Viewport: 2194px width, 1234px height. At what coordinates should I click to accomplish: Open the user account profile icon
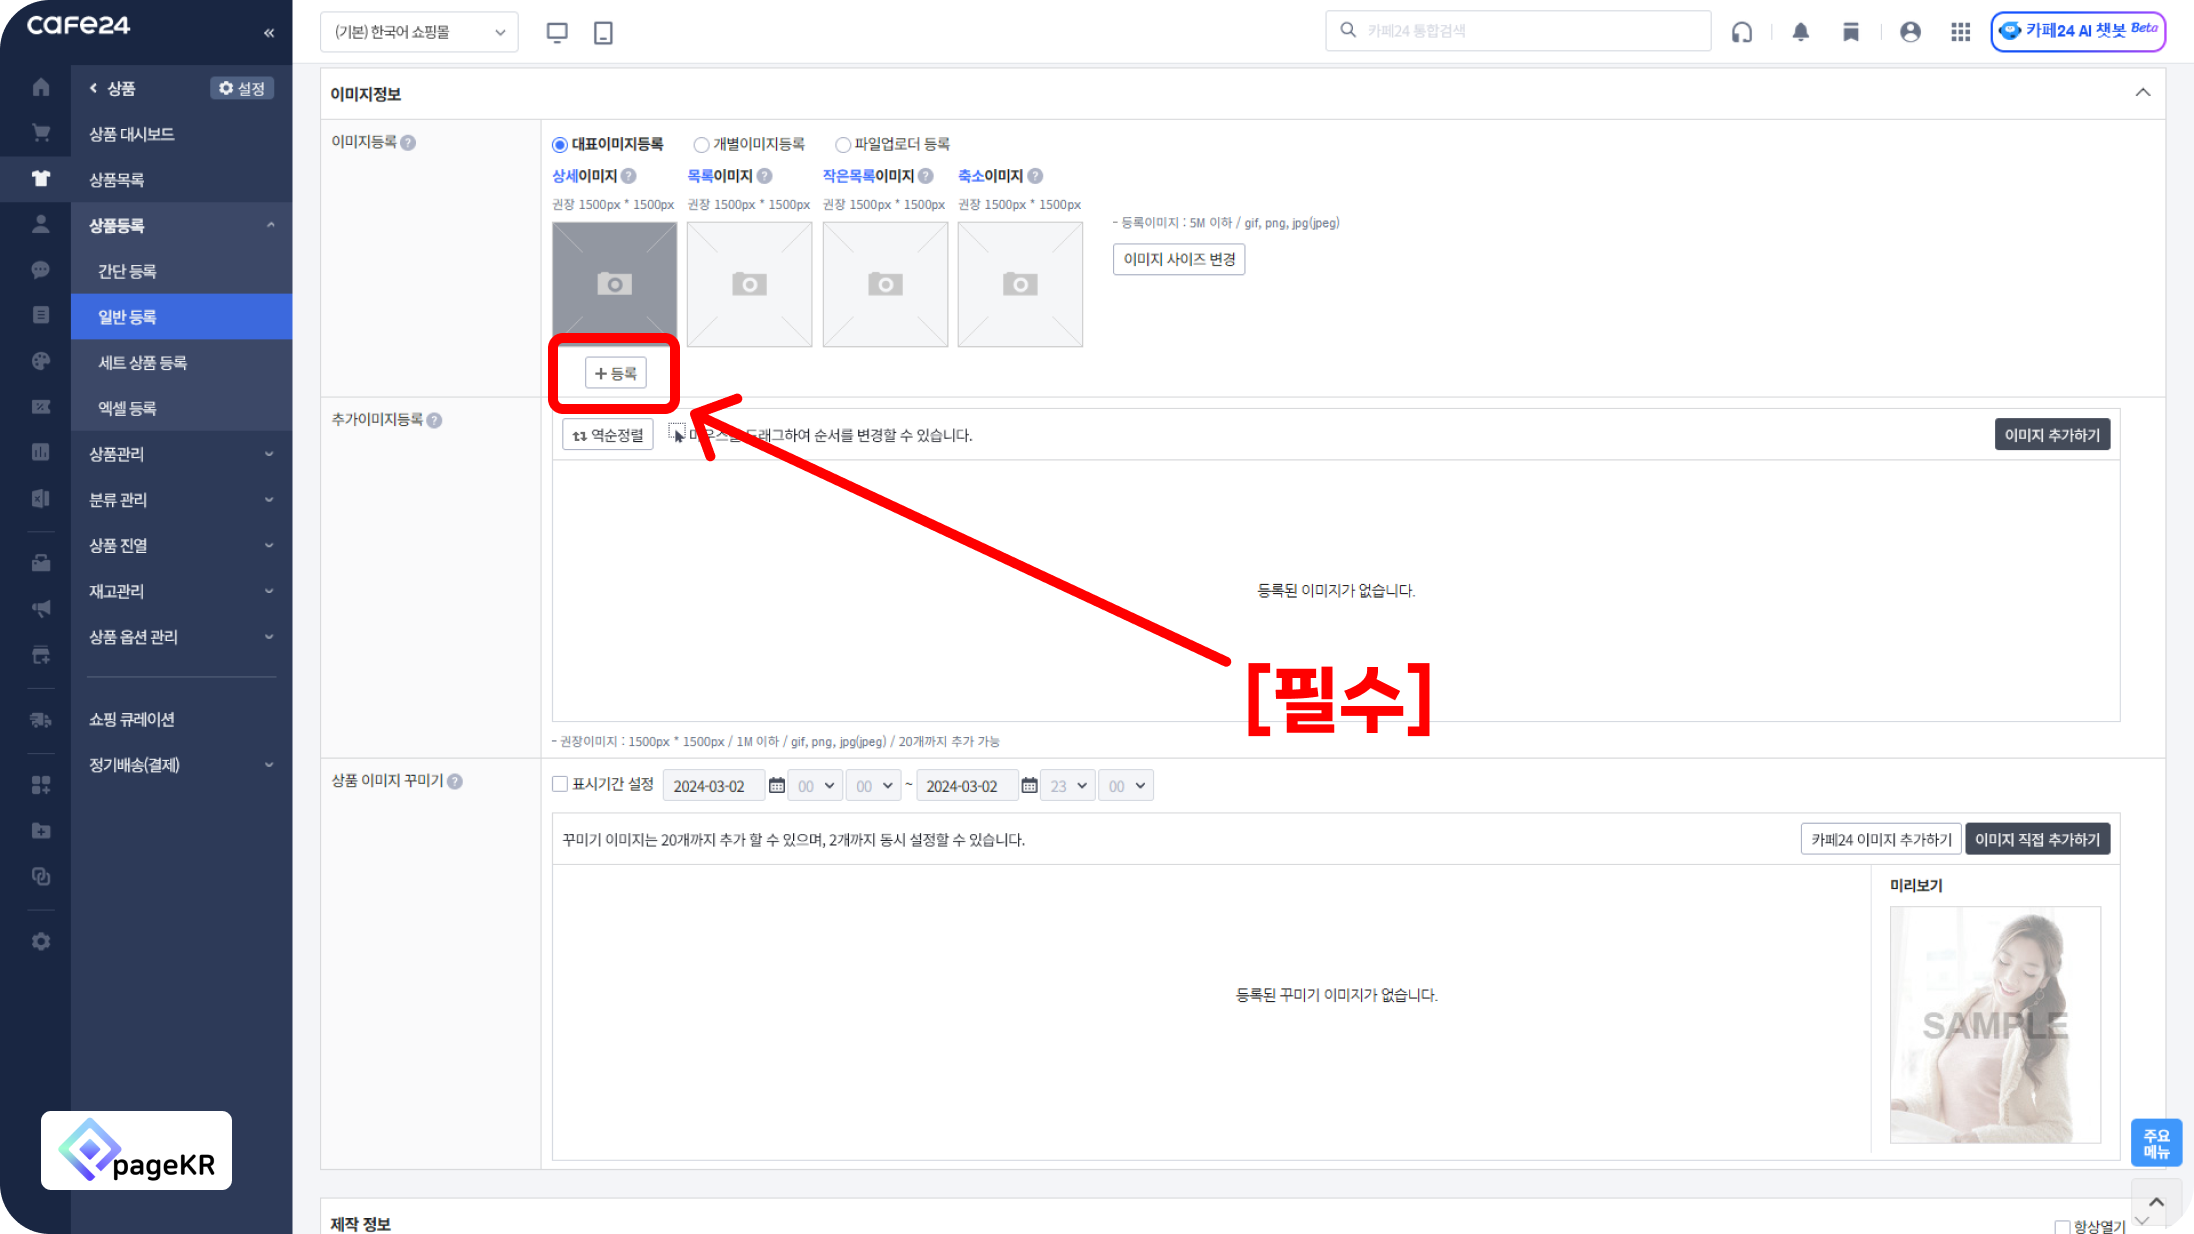pos(1910,32)
